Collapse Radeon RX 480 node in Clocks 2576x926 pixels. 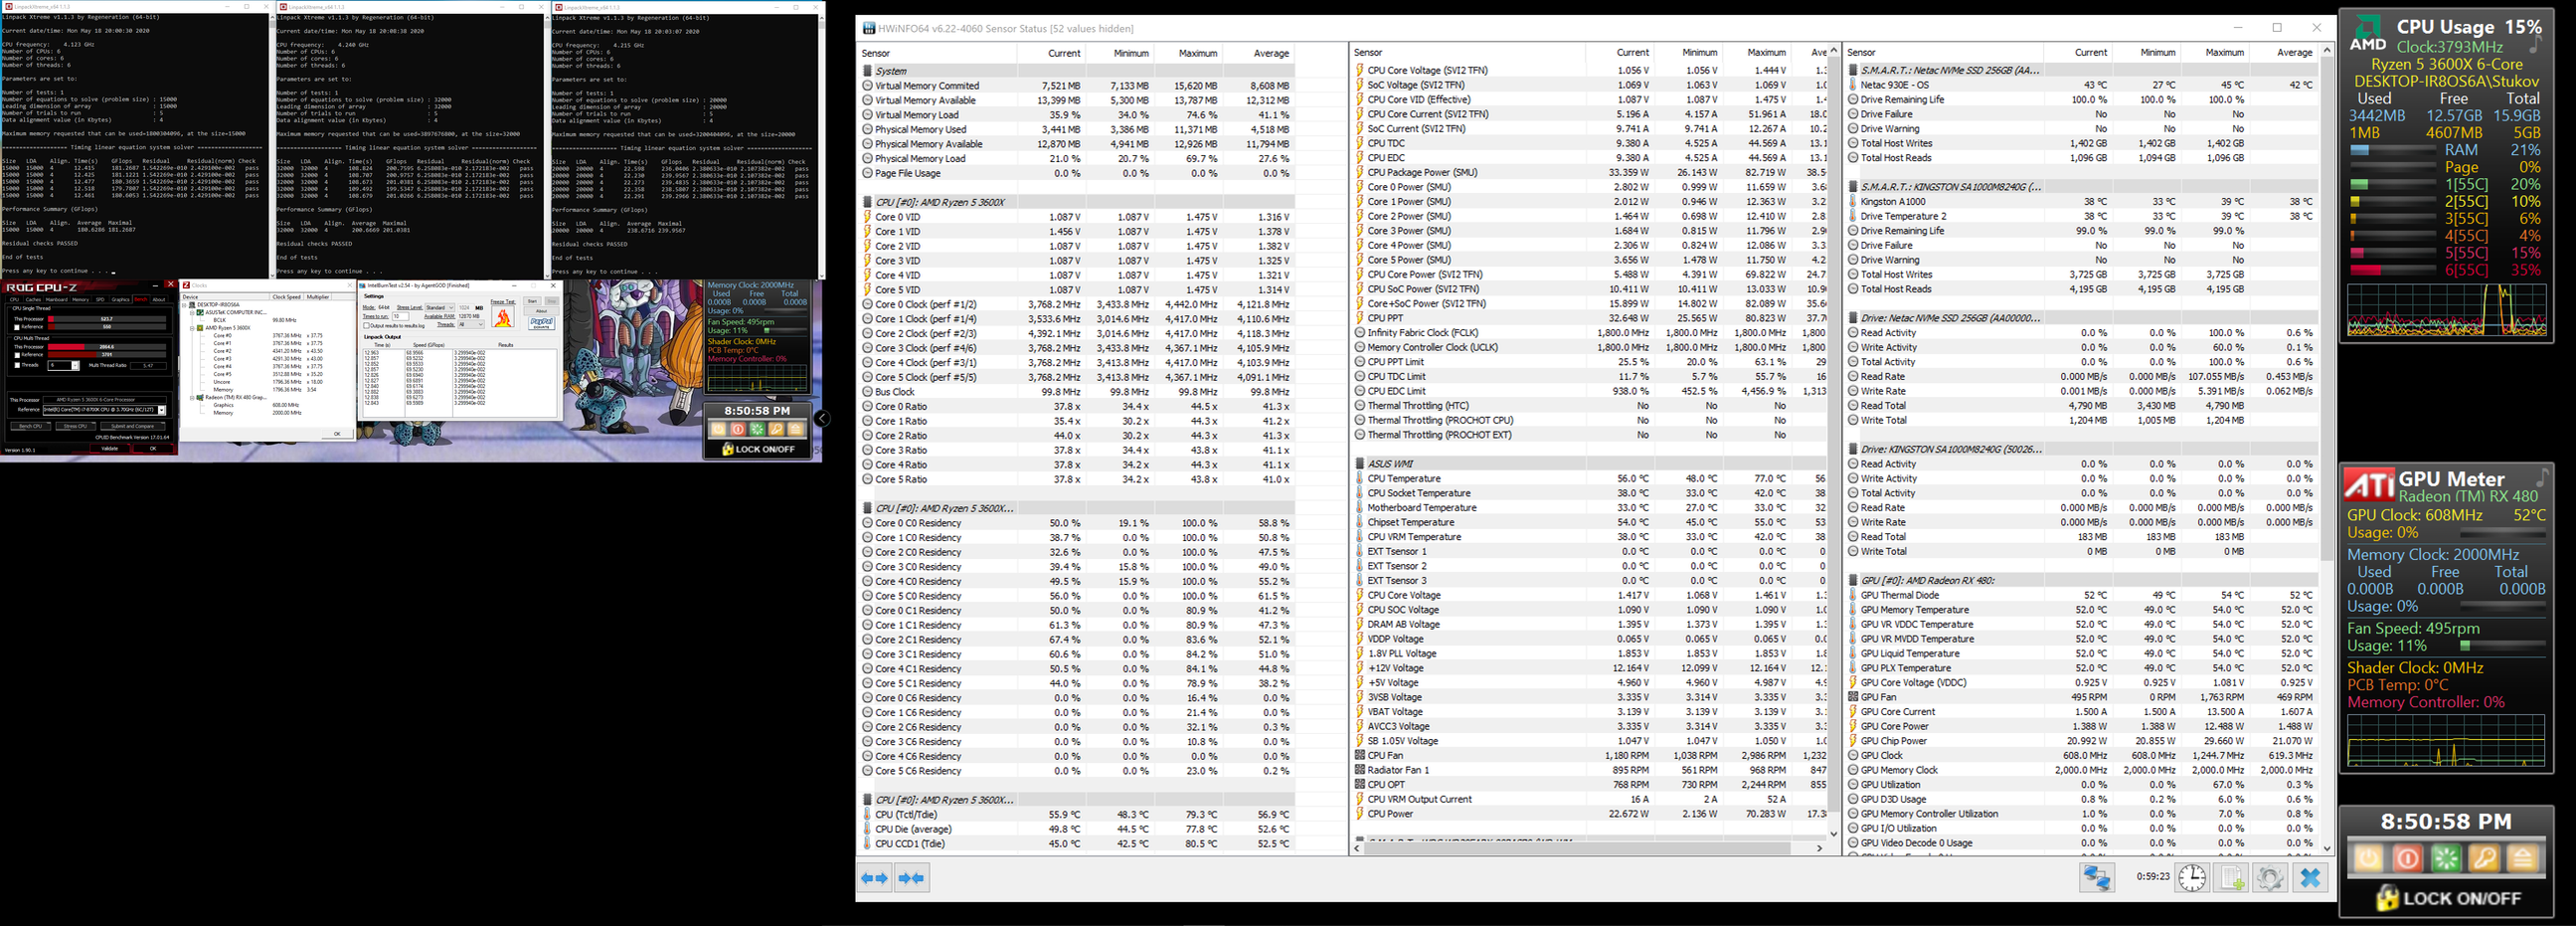(192, 398)
